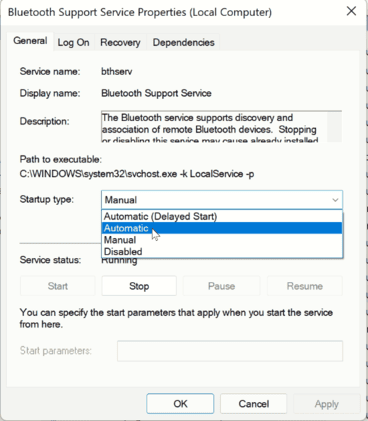This screenshot has width=368, height=421.
Task: Click the Apply button
Action: tap(327, 404)
